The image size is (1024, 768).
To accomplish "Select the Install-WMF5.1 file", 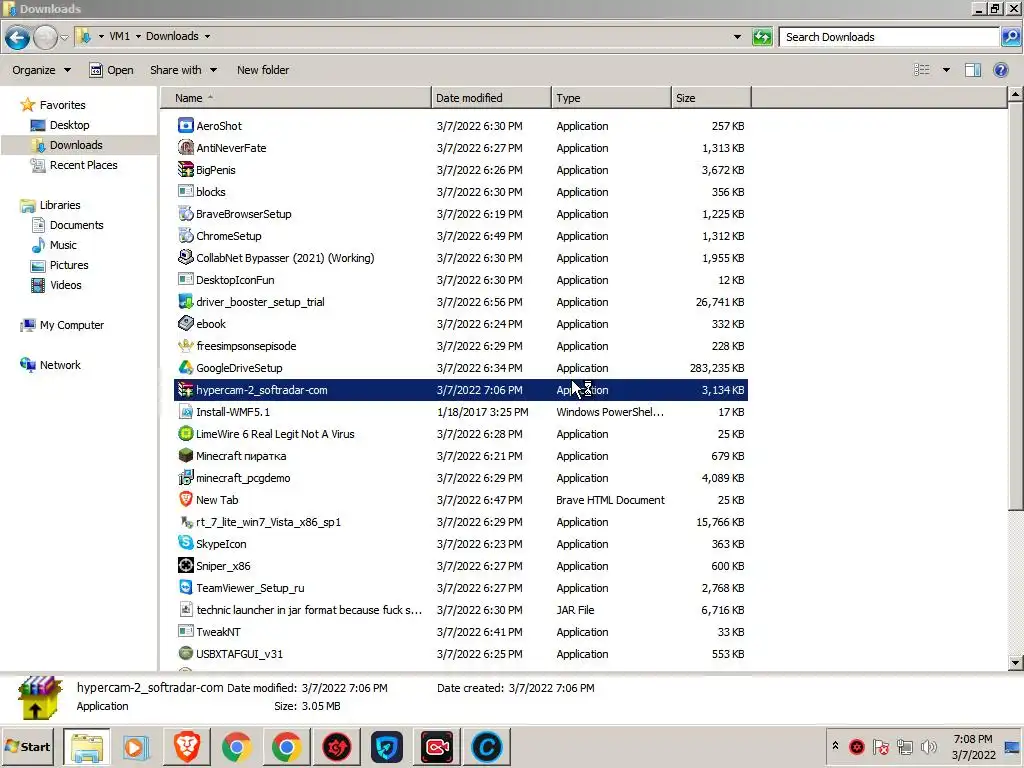I will coord(460,412).
